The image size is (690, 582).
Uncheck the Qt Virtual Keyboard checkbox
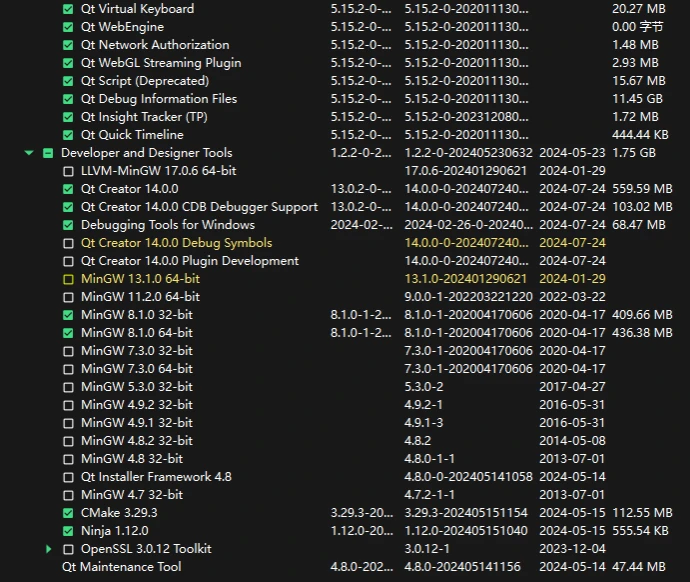tap(68, 9)
